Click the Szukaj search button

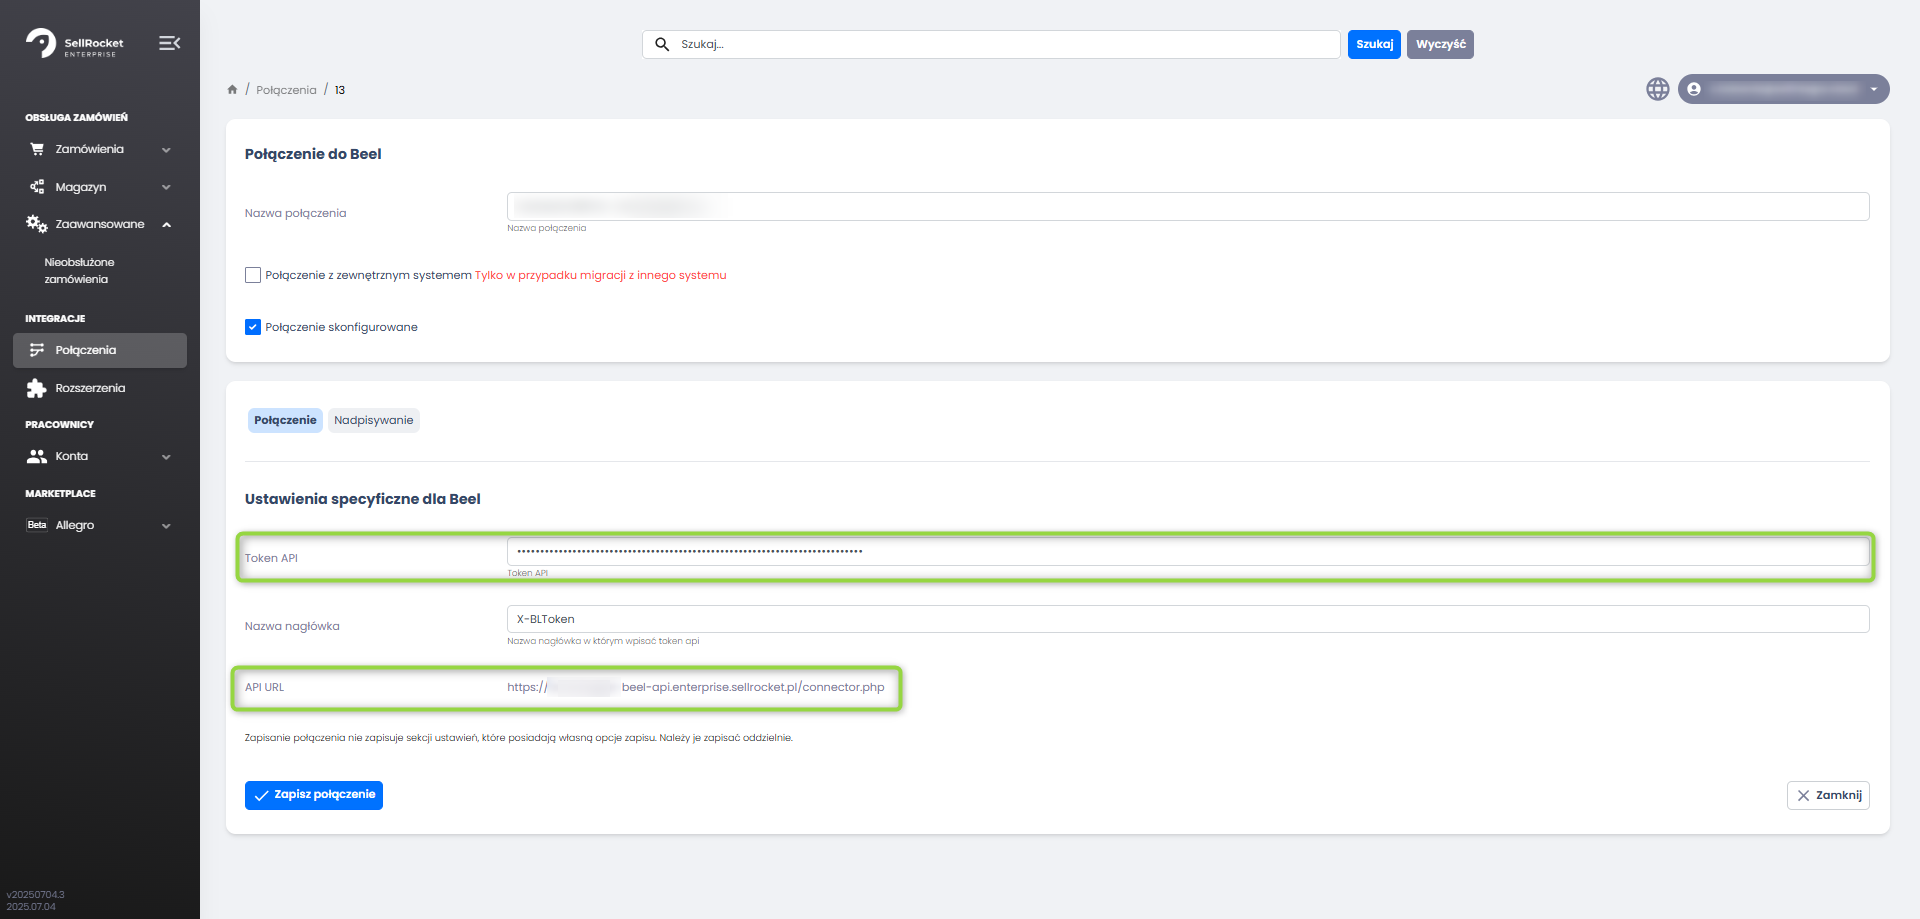(1374, 44)
